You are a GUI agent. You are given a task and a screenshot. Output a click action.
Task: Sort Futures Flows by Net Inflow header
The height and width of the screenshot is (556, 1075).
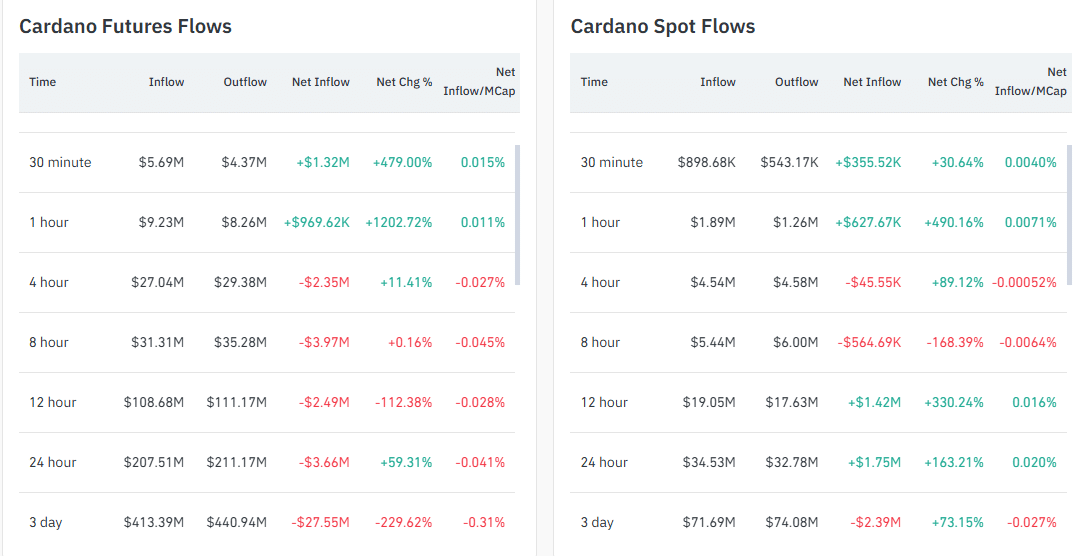click(x=320, y=82)
